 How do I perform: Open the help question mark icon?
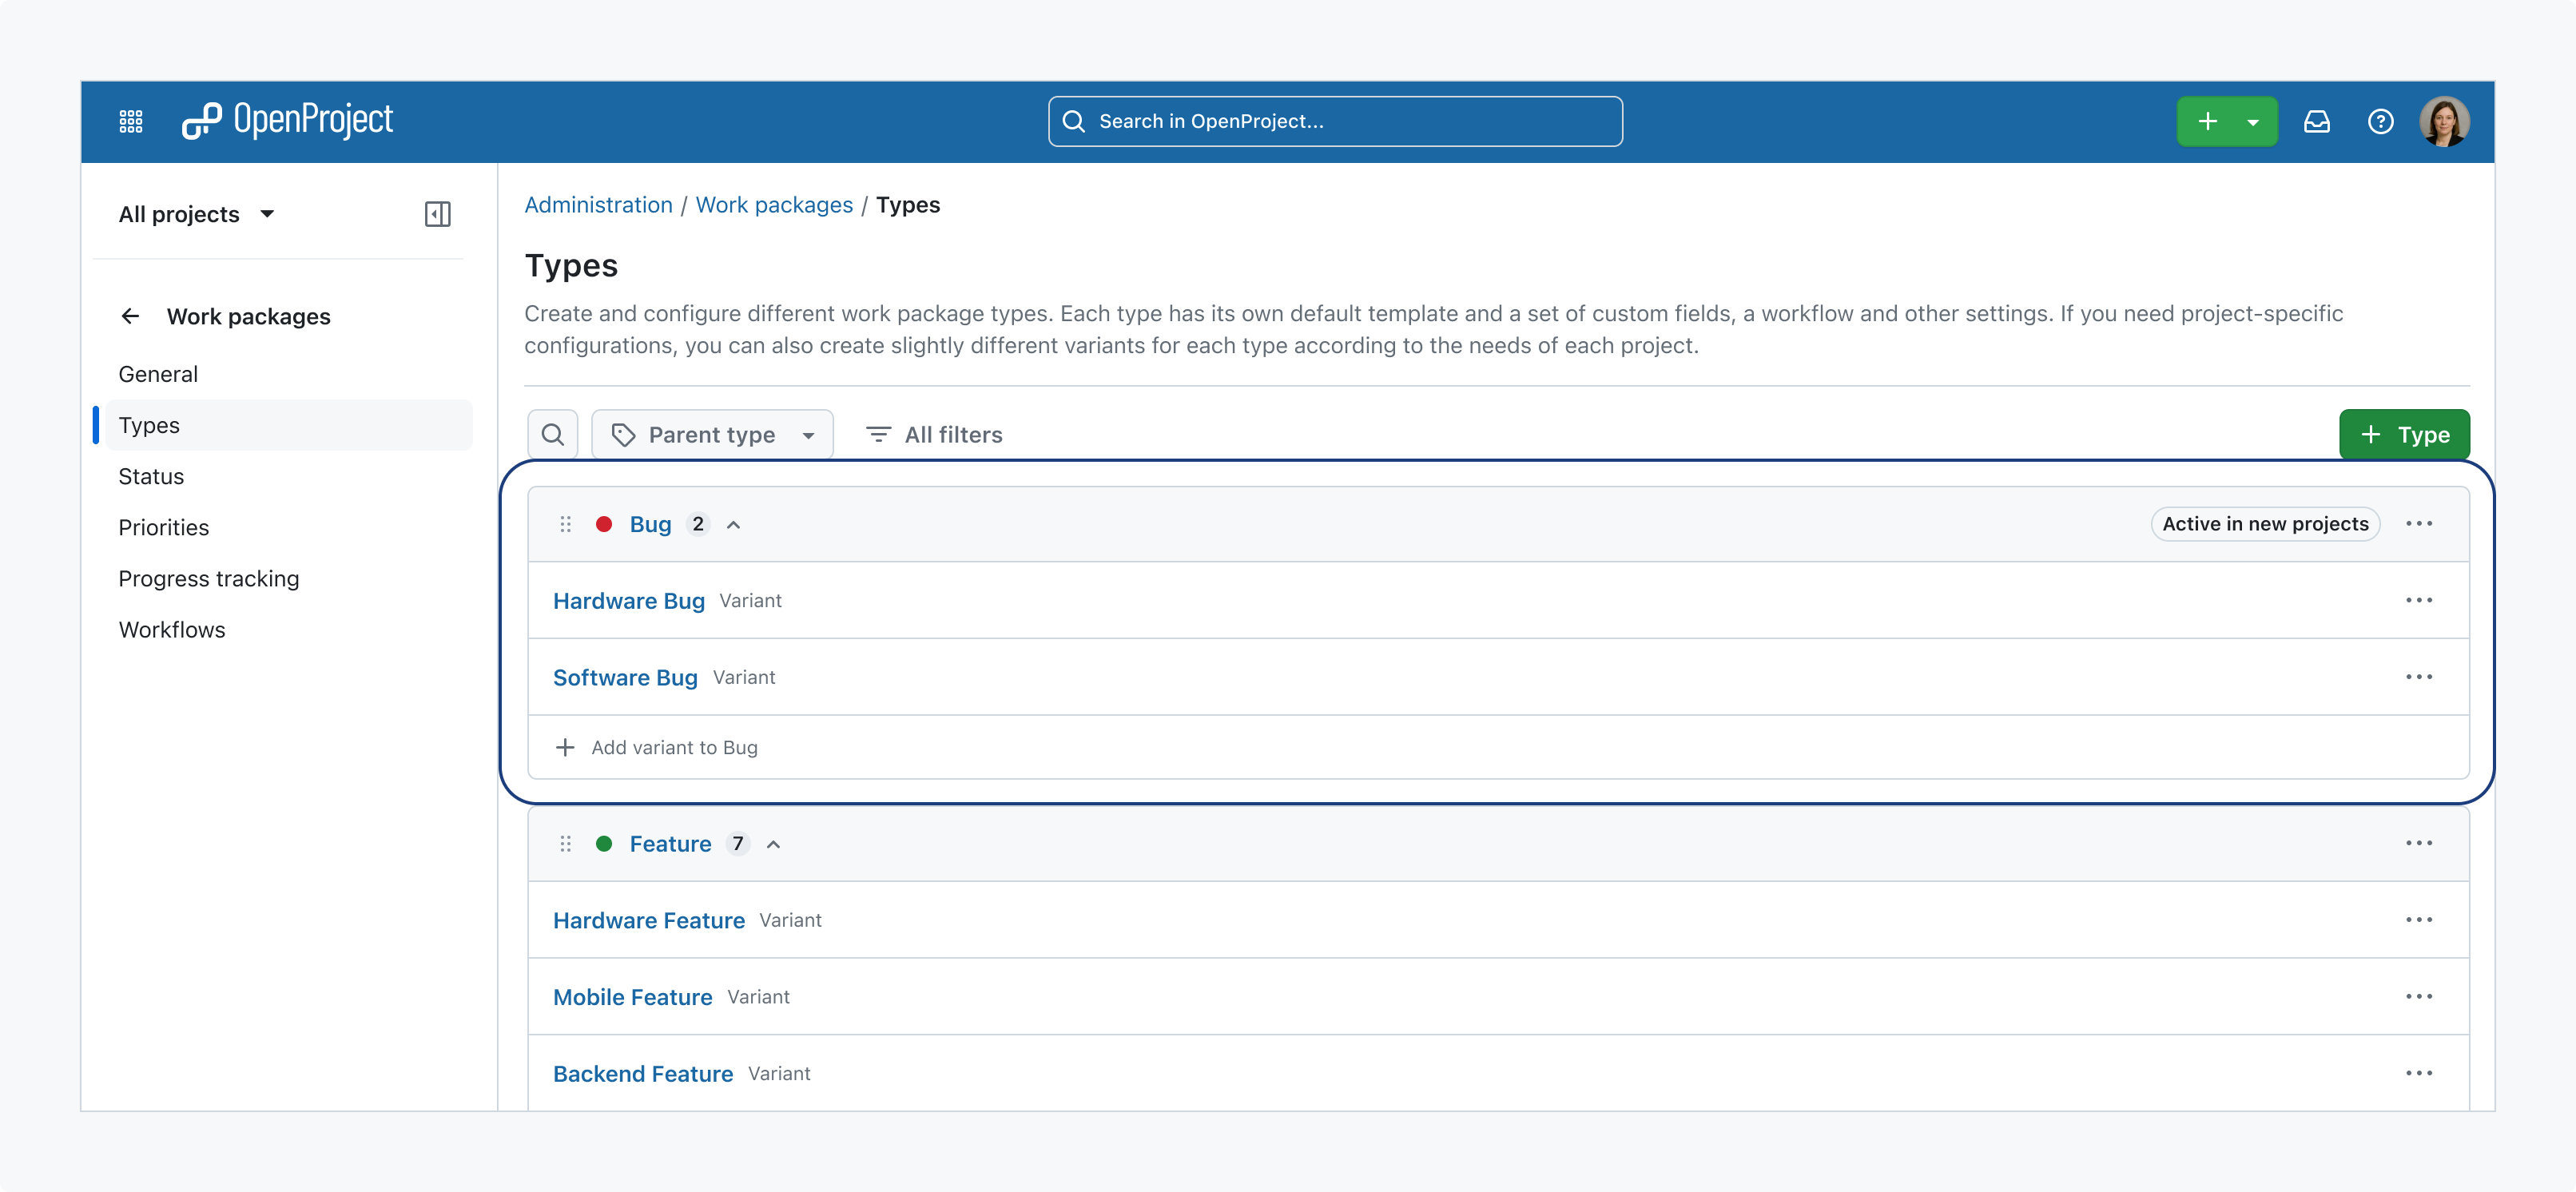pos(2380,121)
